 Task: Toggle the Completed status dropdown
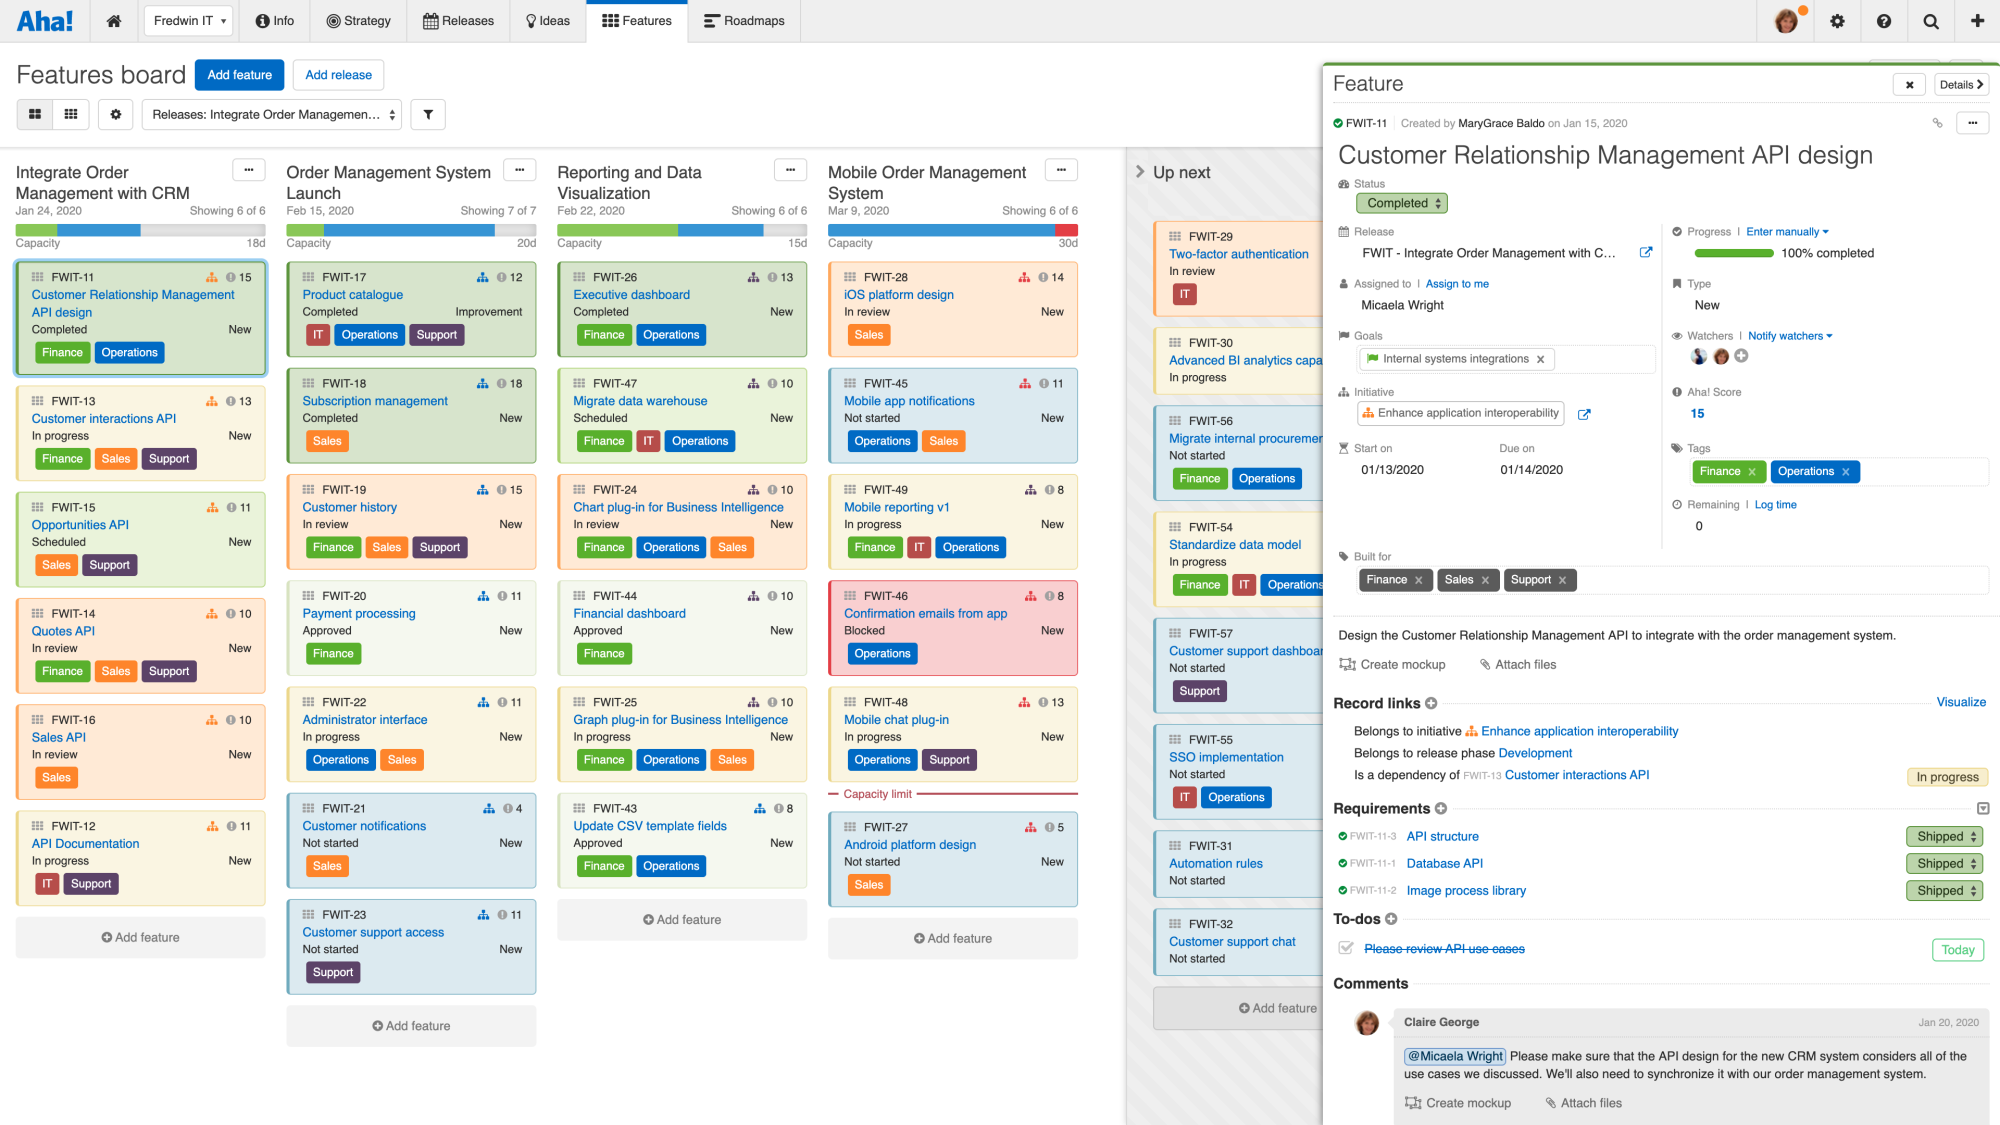pyautogui.click(x=1401, y=203)
